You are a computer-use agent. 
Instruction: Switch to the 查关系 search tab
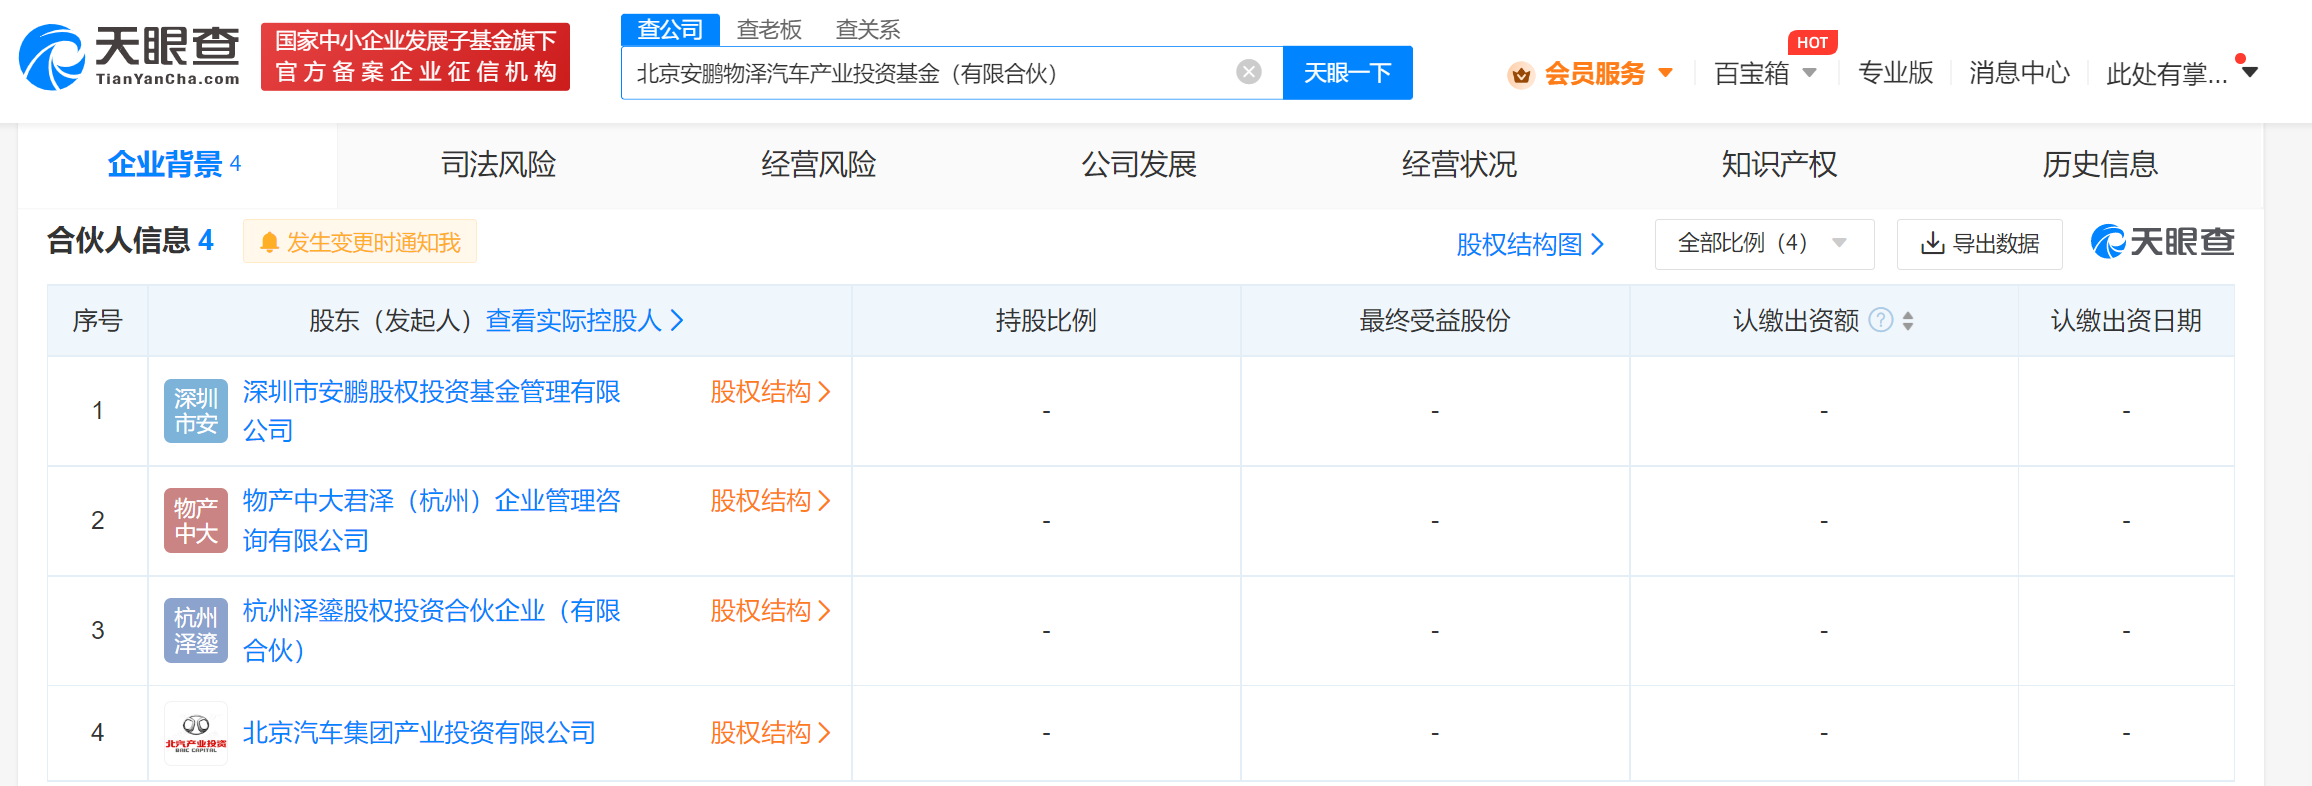868,30
